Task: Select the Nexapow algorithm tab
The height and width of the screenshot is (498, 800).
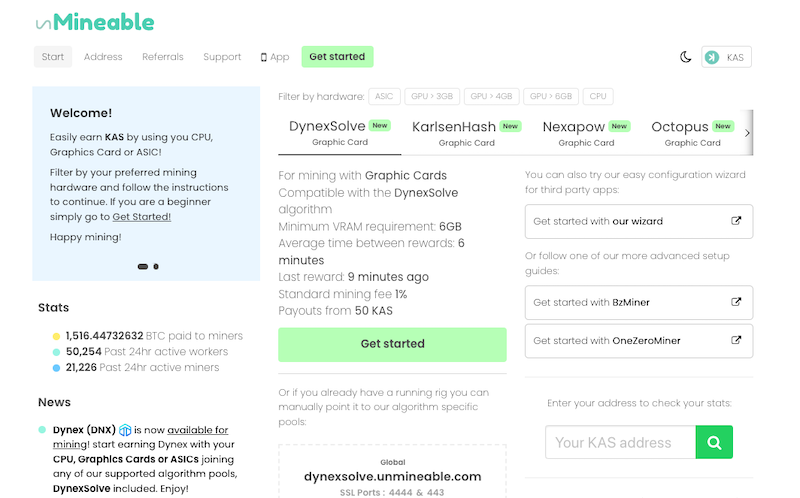Action: pyautogui.click(x=586, y=134)
